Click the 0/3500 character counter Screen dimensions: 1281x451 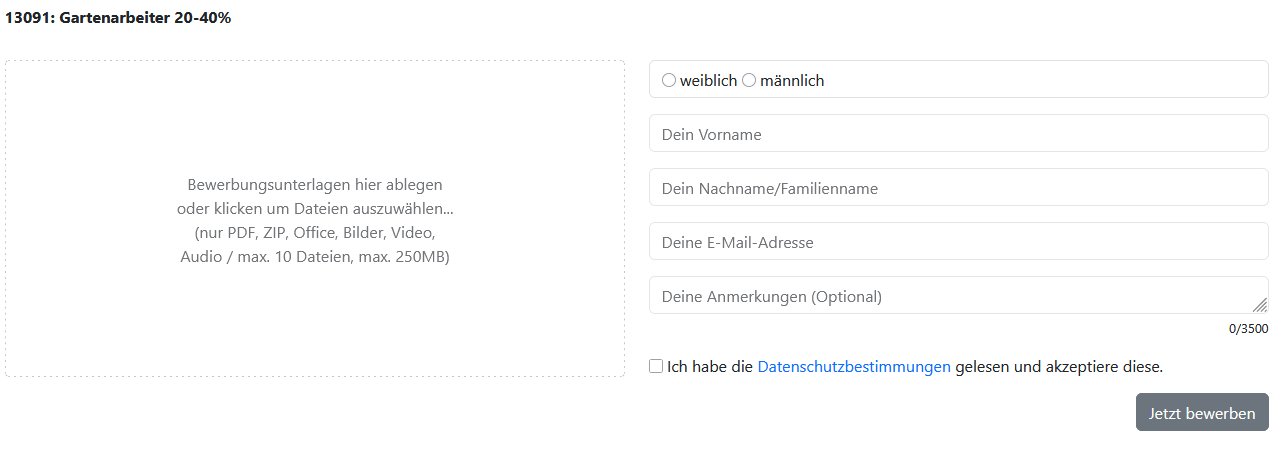click(1248, 328)
